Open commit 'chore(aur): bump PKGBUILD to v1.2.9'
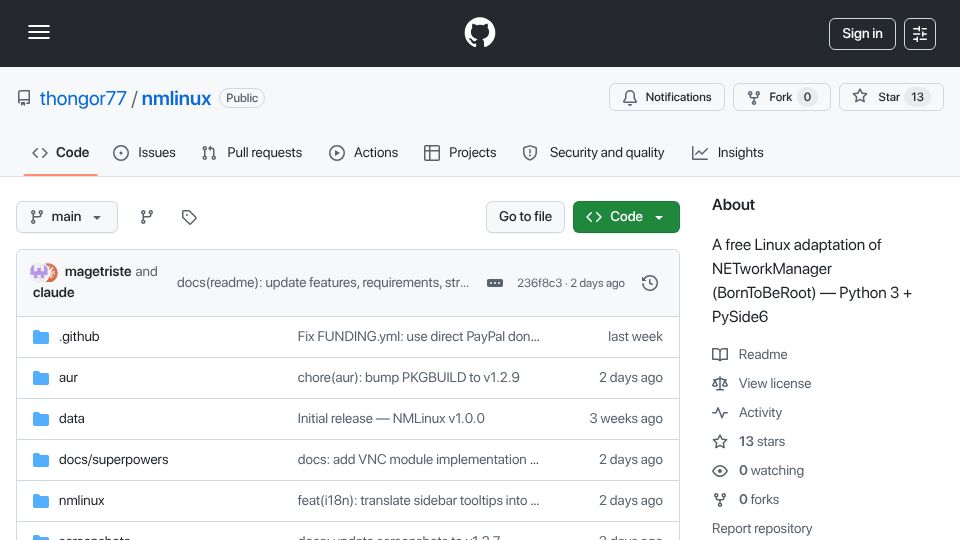Viewport: 960px width, 540px height. tap(408, 378)
